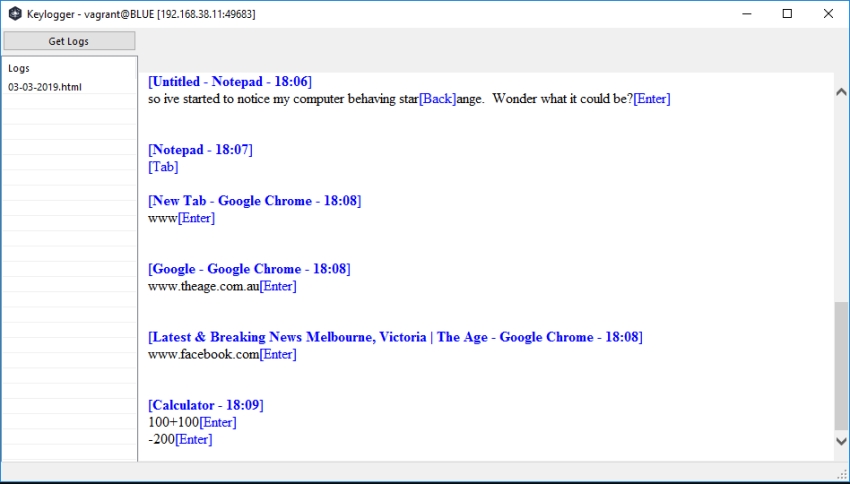Click the [Tab] key entry
Screen dimensions: 850x484
coord(163,167)
